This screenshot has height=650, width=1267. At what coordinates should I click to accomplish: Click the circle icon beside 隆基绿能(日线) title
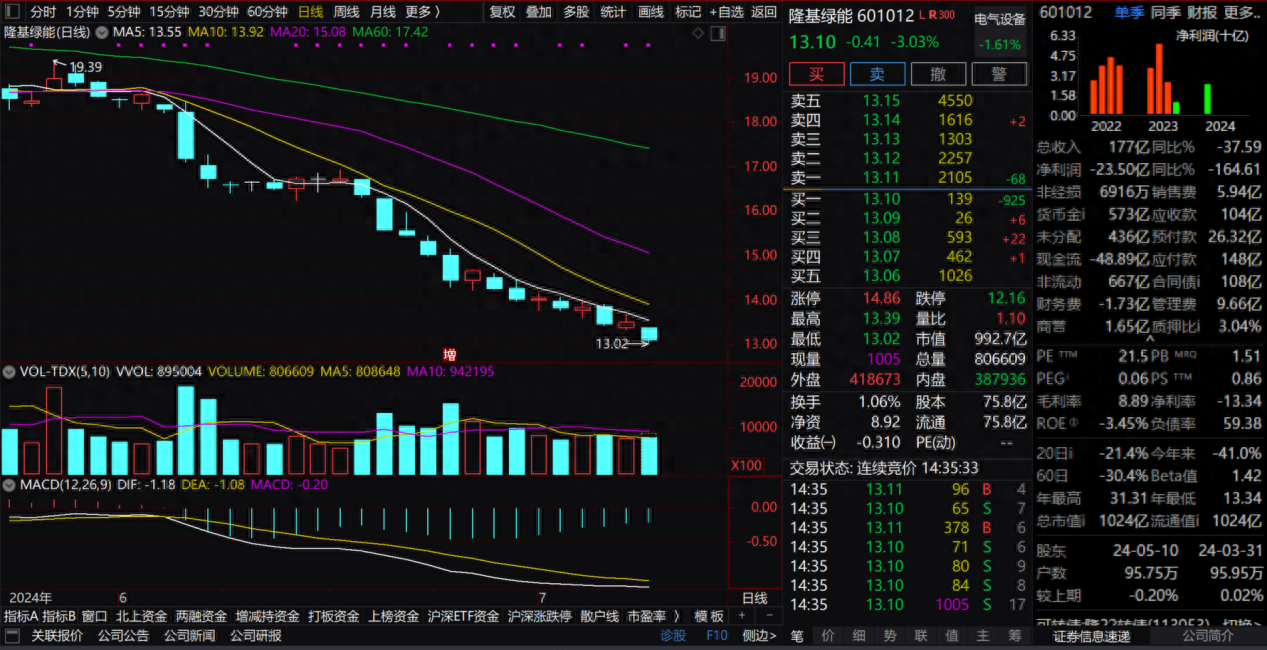[x=100, y=32]
